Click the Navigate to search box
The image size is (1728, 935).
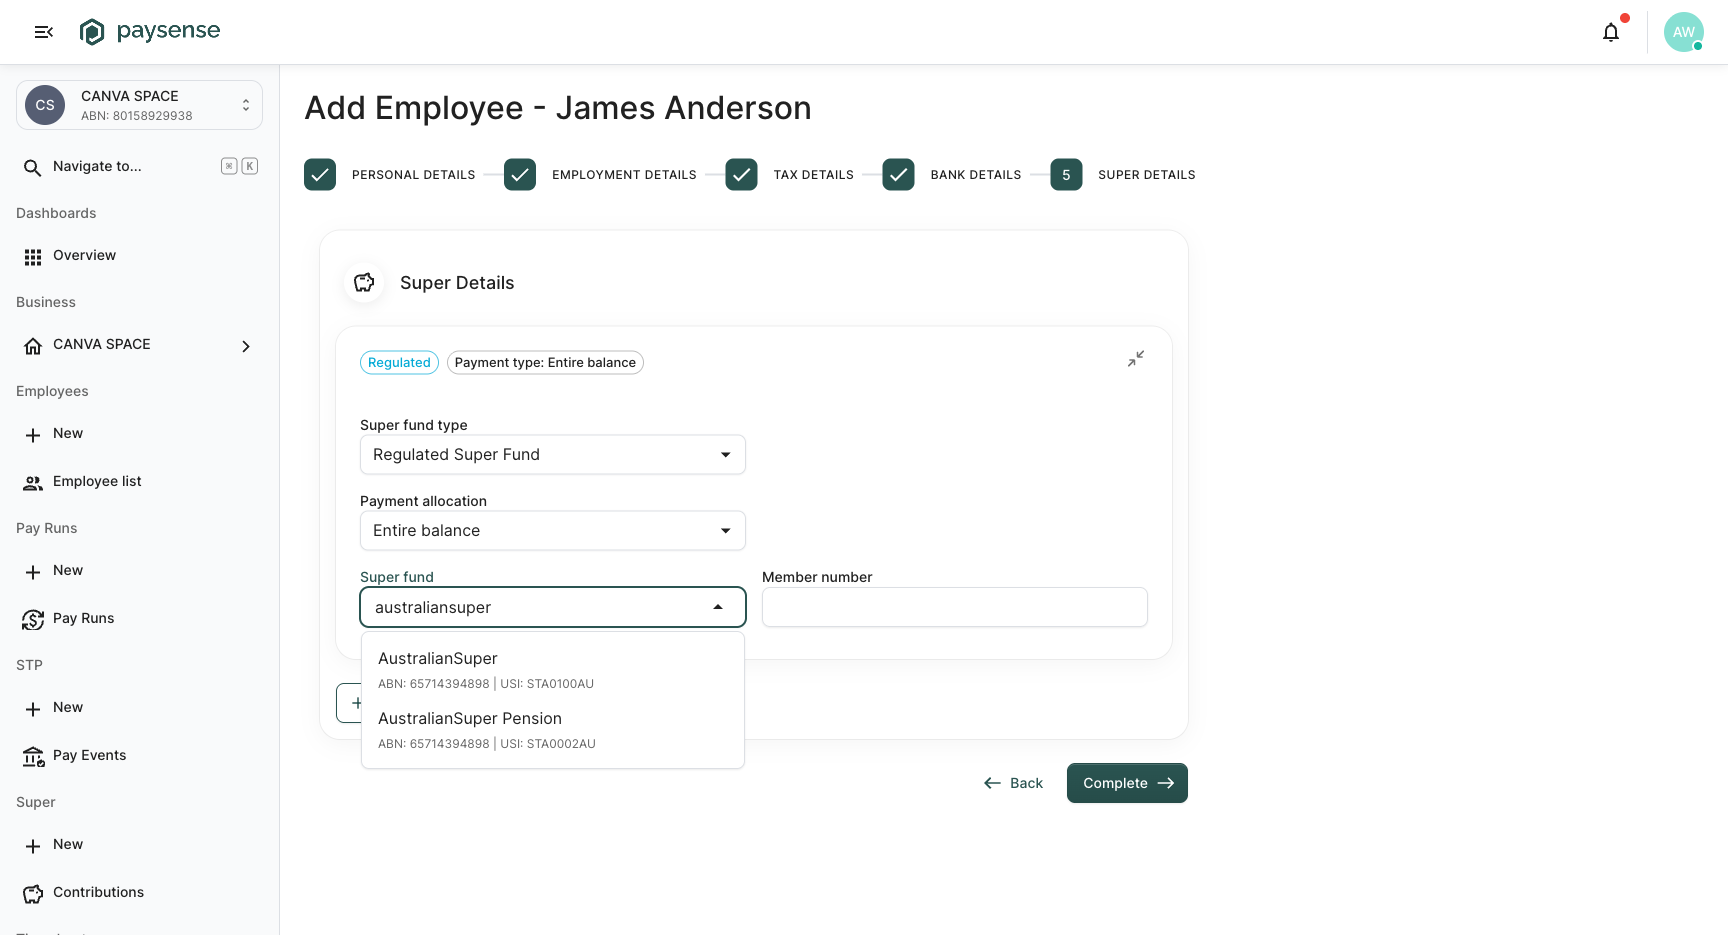click(x=139, y=166)
